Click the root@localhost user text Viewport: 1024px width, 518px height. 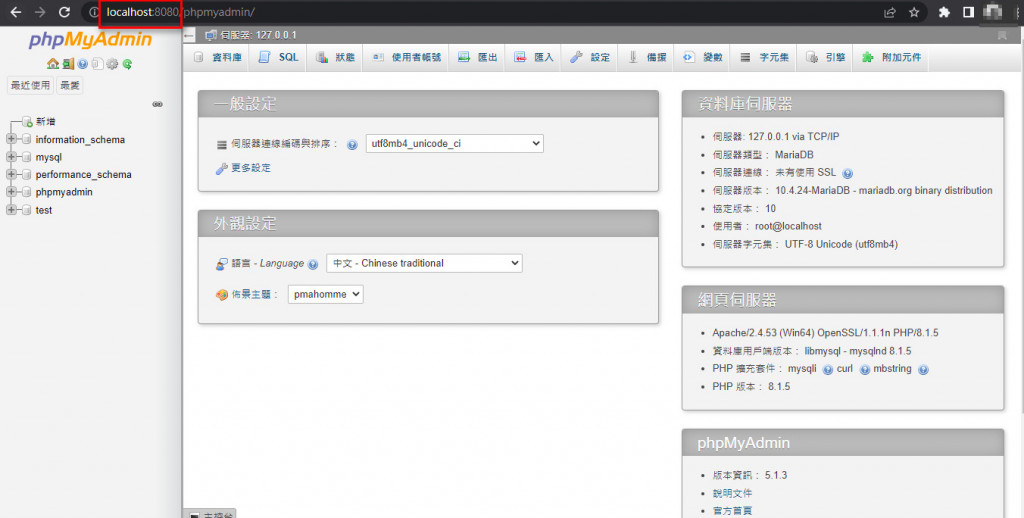point(788,226)
